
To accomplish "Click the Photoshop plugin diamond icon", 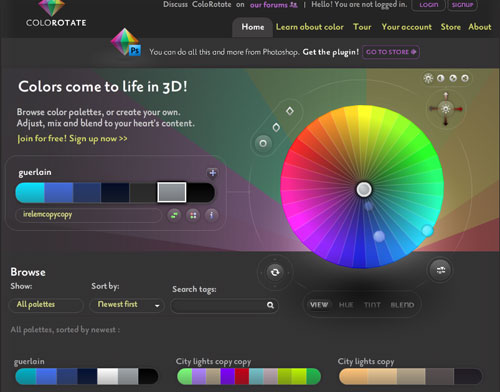I will pos(126,42).
